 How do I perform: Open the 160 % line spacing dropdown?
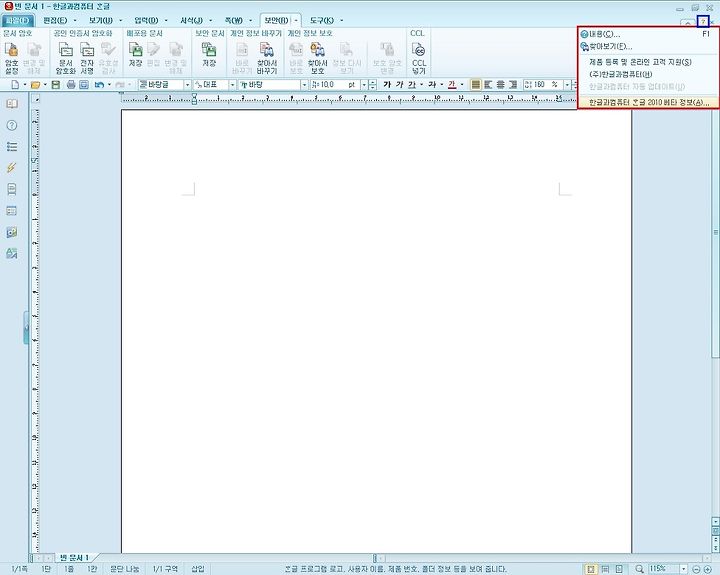click(x=567, y=85)
